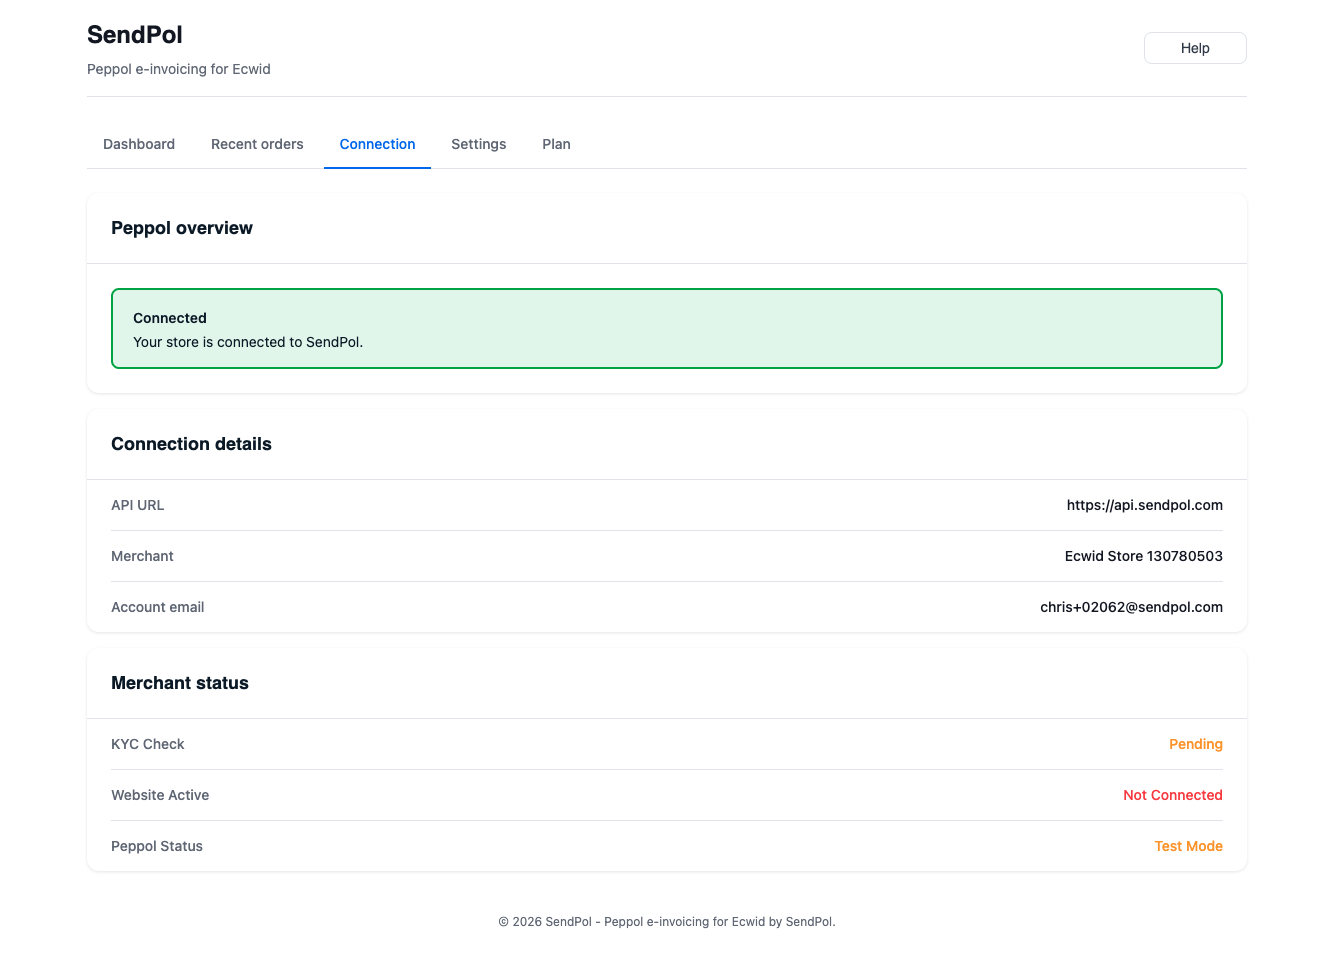
Task: Click the SendPol title heading
Action: 135,35
